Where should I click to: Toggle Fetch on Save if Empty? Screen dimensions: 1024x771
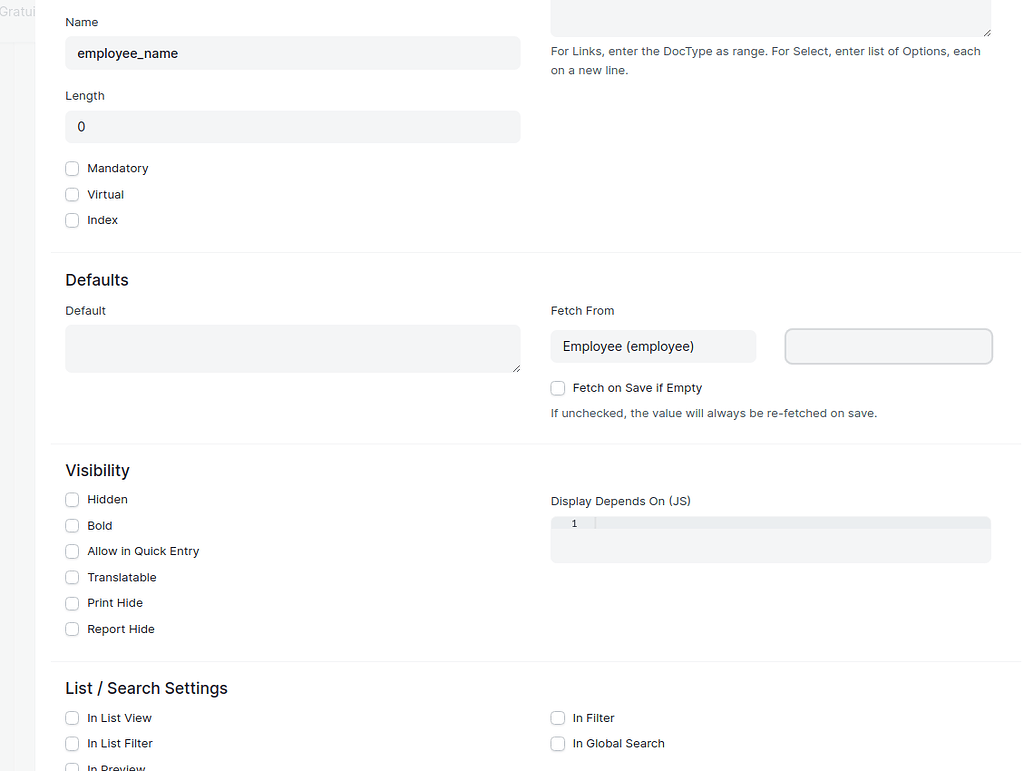coord(558,388)
